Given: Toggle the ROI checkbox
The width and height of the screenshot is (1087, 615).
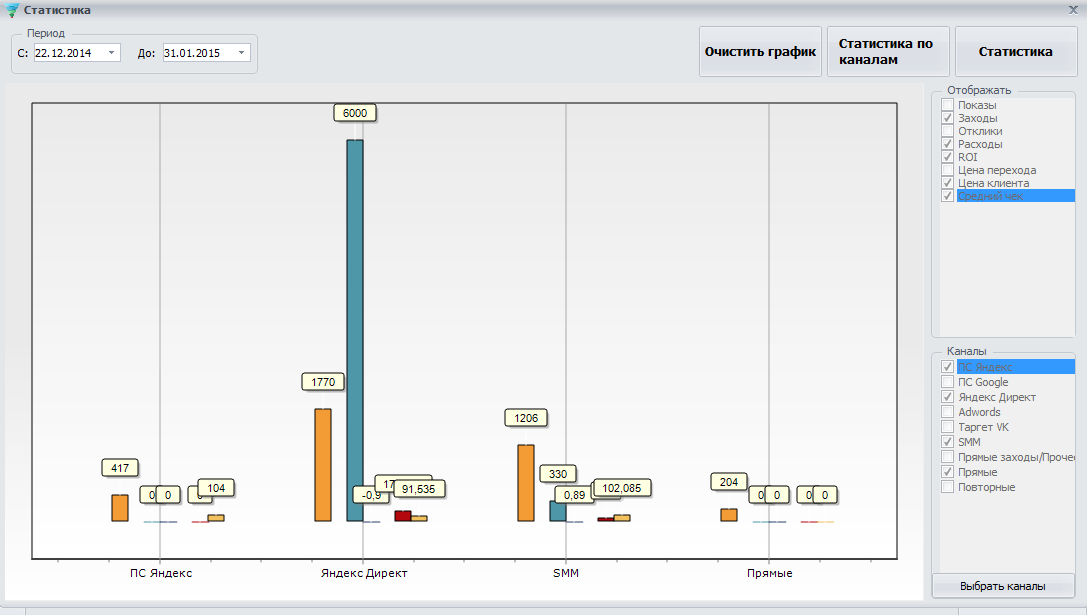Looking at the screenshot, I should point(948,157).
